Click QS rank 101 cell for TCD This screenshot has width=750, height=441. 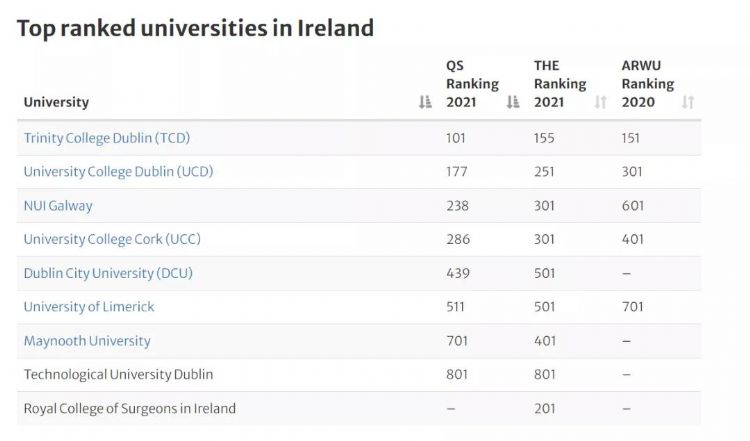(x=456, y=137)
